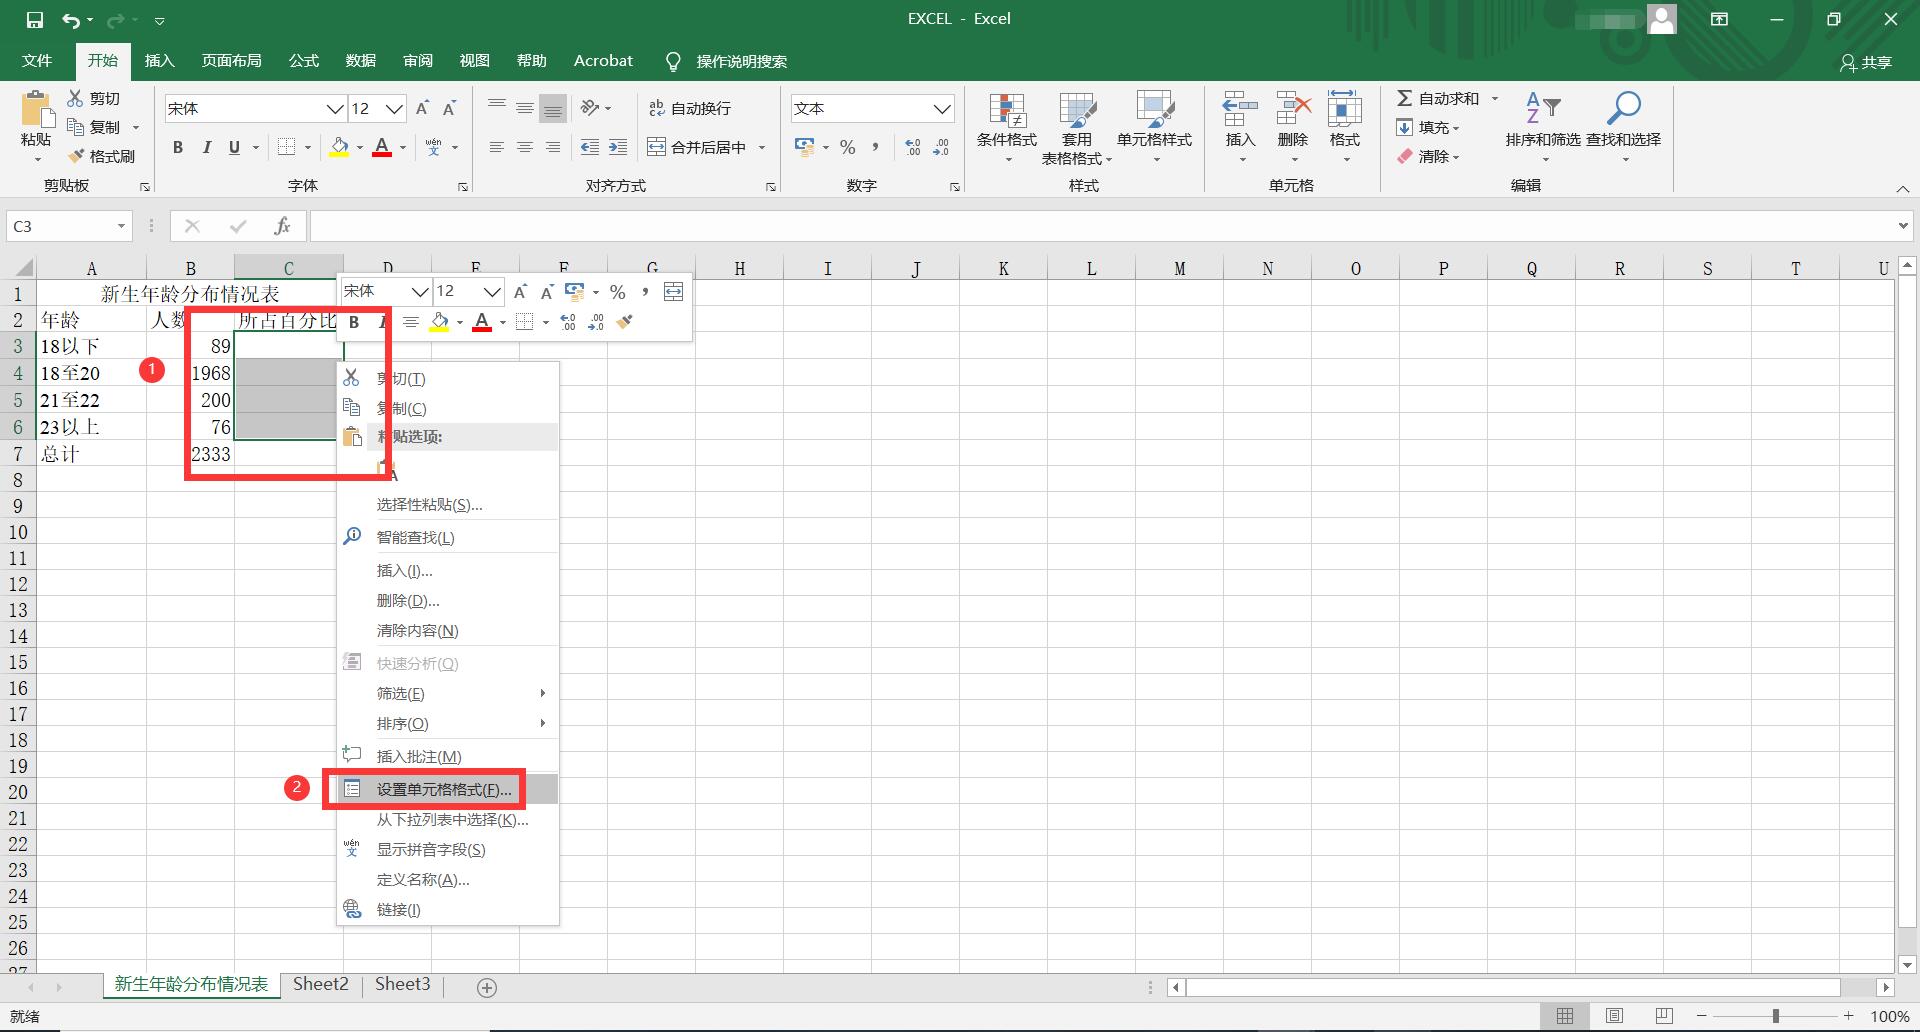
Task: Expand the Name Box dropdown arrow
Action: click(x=121, y=226)
